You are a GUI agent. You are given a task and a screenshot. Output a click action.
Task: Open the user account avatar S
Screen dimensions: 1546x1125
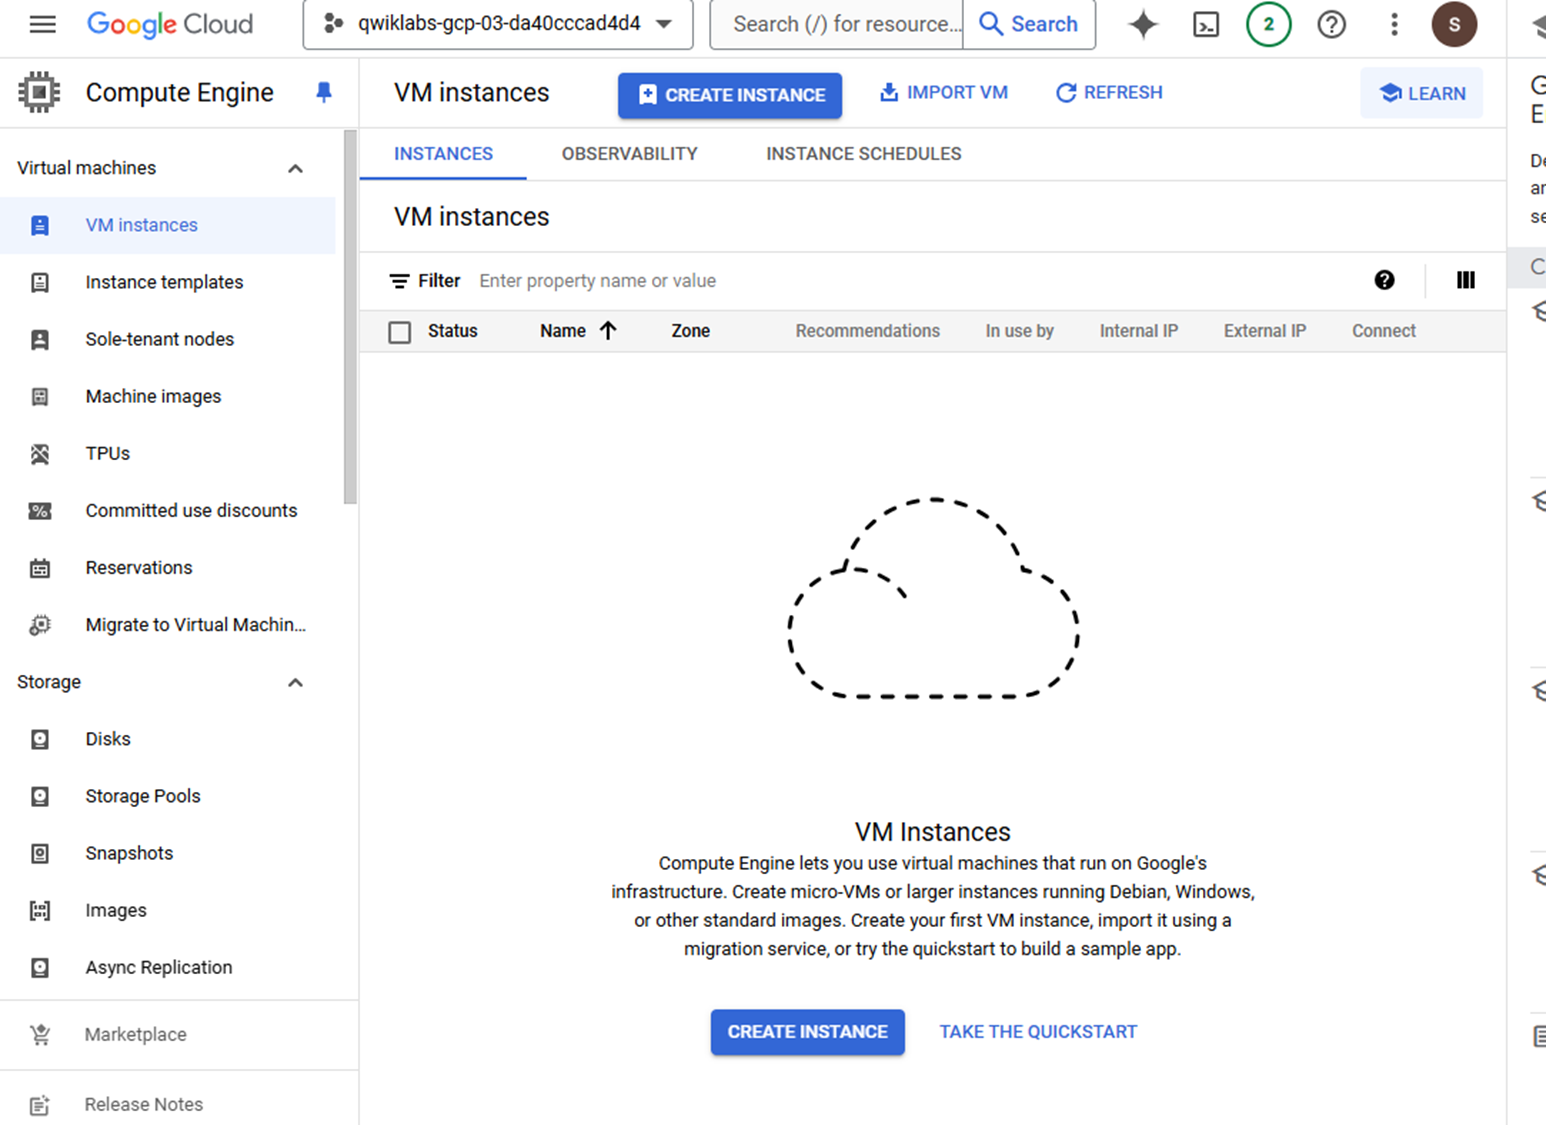pyautogui.click(x=1454, y=24)
